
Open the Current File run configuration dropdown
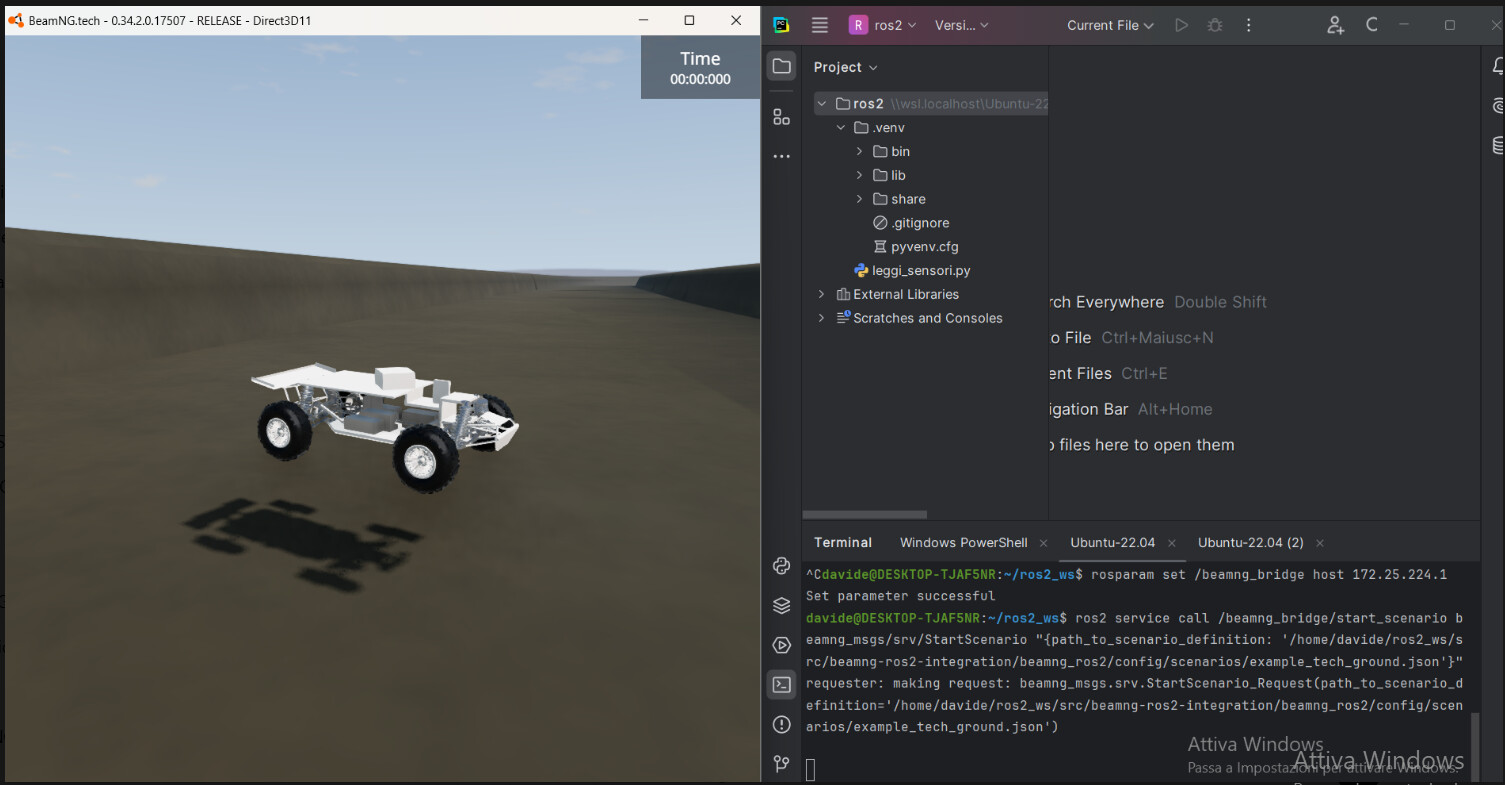point(1110,25)
